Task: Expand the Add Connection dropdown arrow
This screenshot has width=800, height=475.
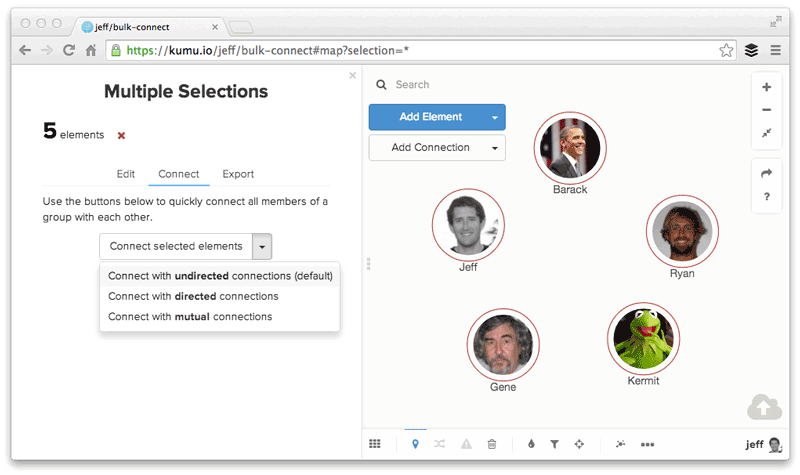Action: 494,148
